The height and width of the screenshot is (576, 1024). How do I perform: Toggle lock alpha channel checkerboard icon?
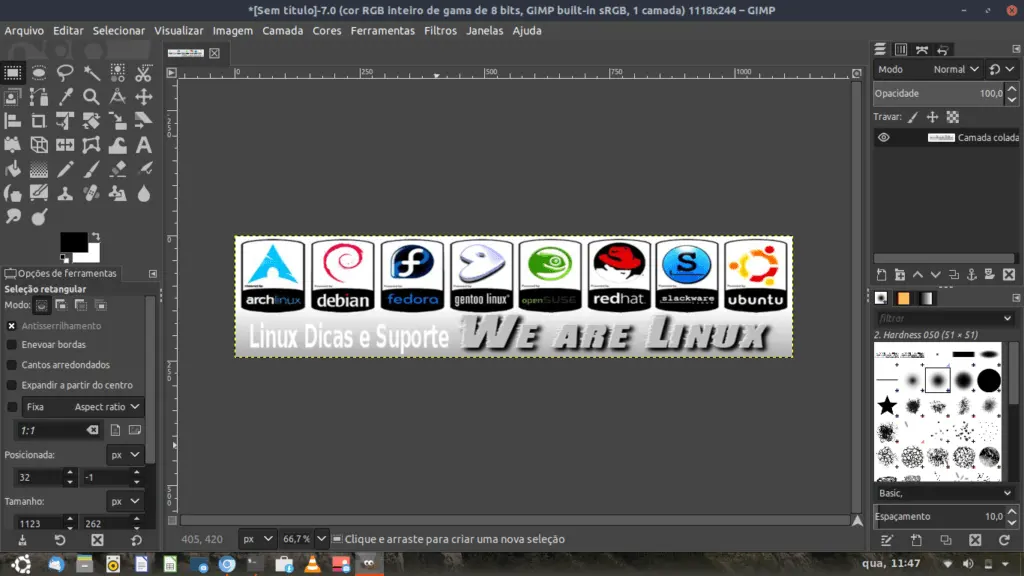953,117
